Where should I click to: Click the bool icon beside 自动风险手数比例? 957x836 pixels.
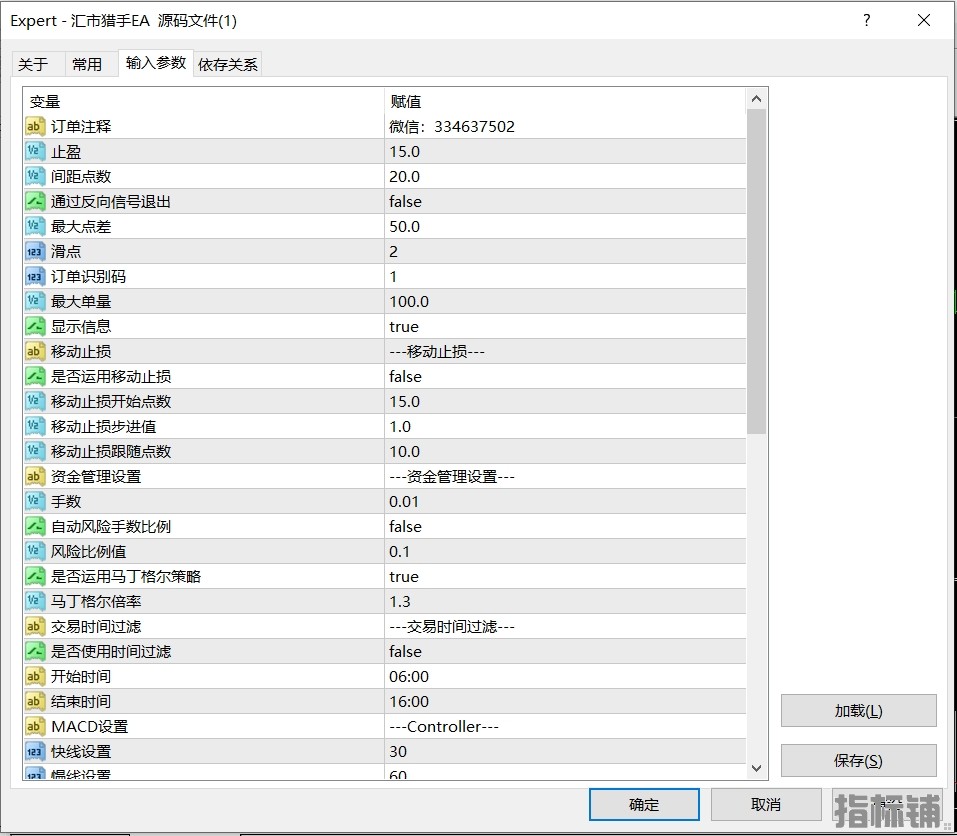pyautogui.click(x=35, y=527)
